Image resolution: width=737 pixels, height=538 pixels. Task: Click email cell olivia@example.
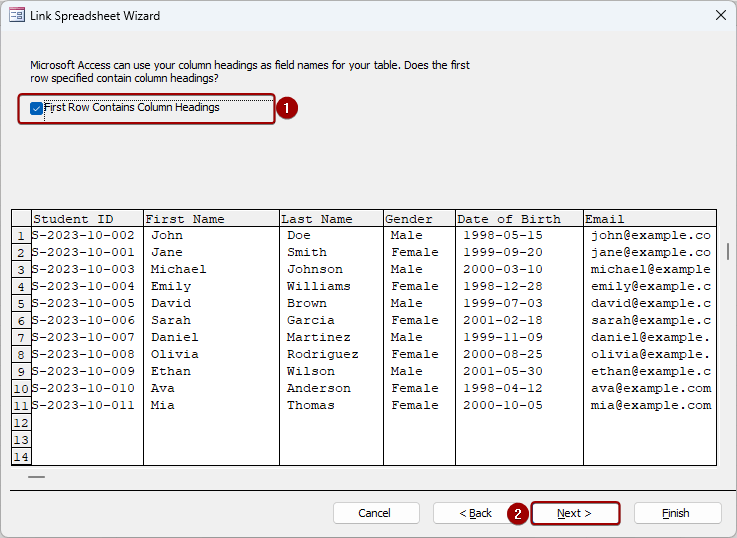click(x=651, y=354)
